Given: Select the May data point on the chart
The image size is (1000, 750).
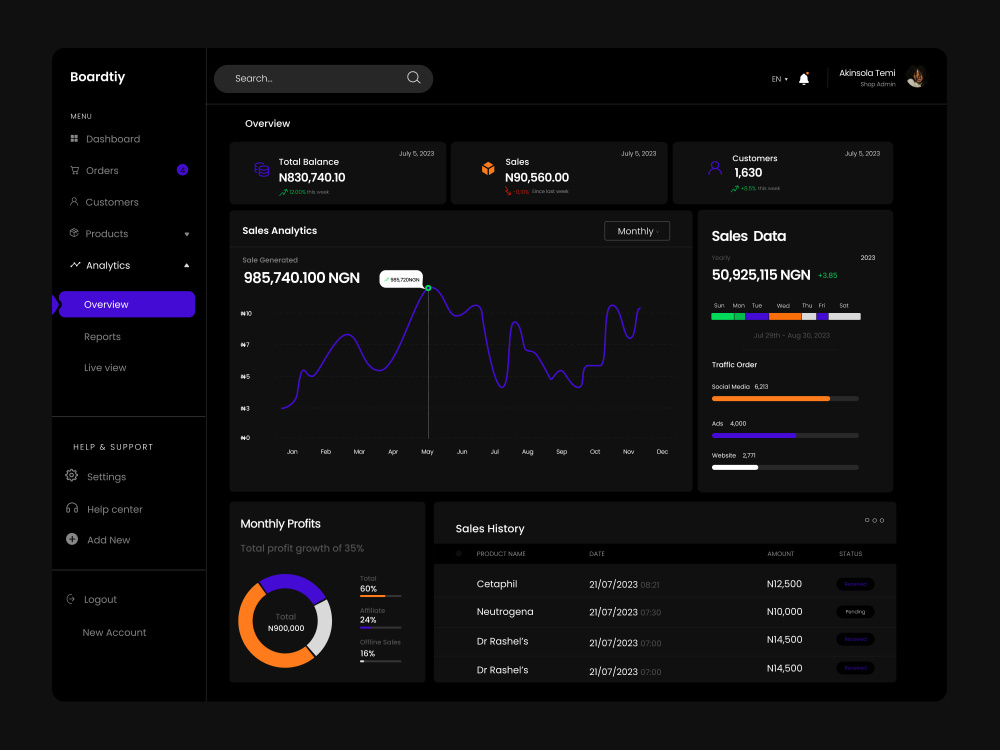Looking at the screenshot, I should [428, 288].
